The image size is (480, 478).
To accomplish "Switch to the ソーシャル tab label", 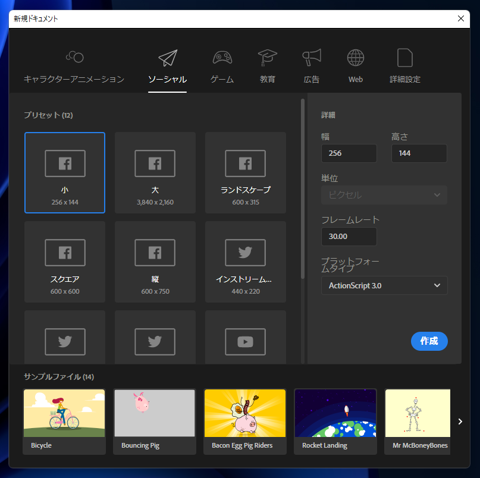I will (x=168, y=79).
